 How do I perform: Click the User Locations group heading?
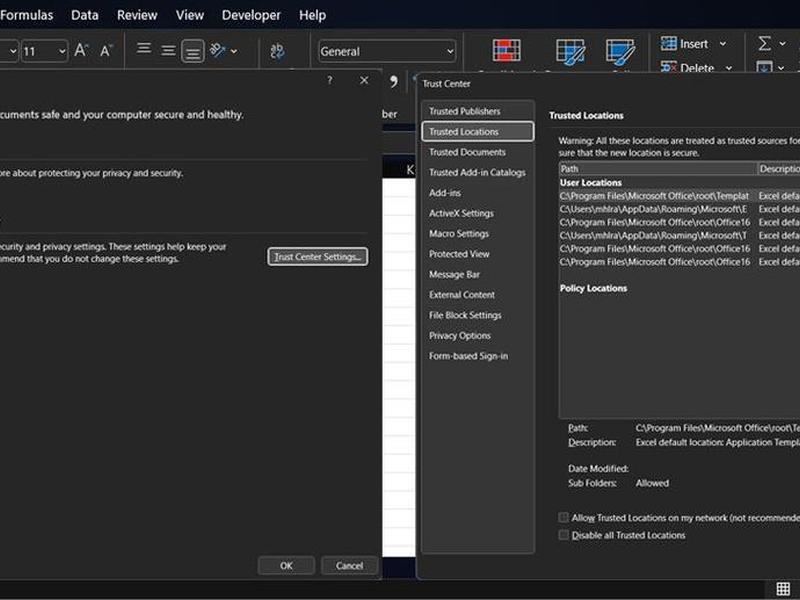pos(591,183)
